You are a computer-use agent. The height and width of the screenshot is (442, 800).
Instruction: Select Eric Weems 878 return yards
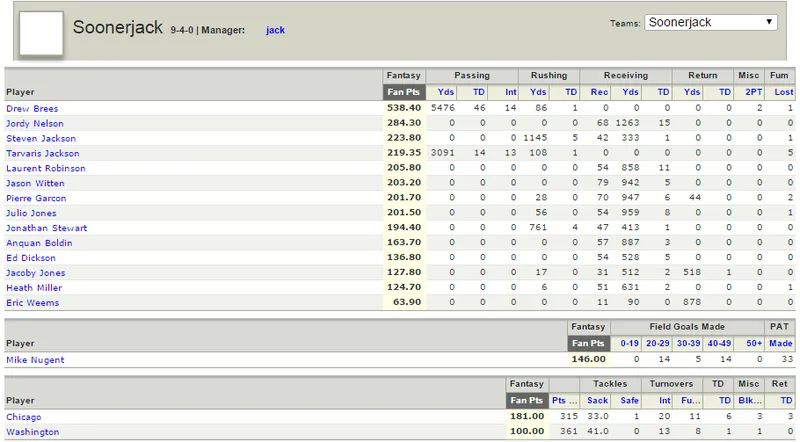click(692, 302)
